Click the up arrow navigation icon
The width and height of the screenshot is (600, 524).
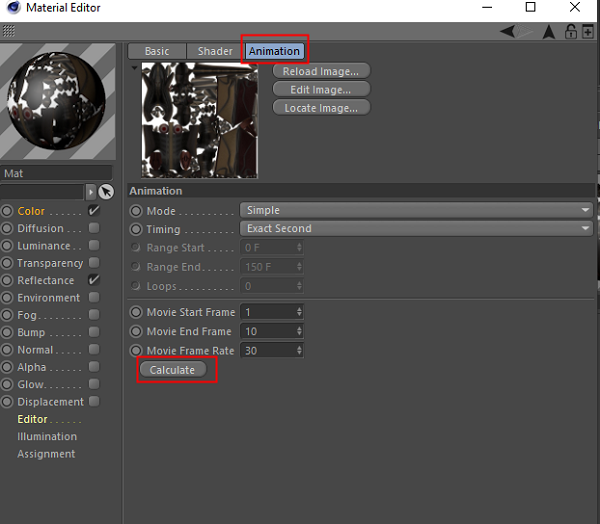coord(549,32)
